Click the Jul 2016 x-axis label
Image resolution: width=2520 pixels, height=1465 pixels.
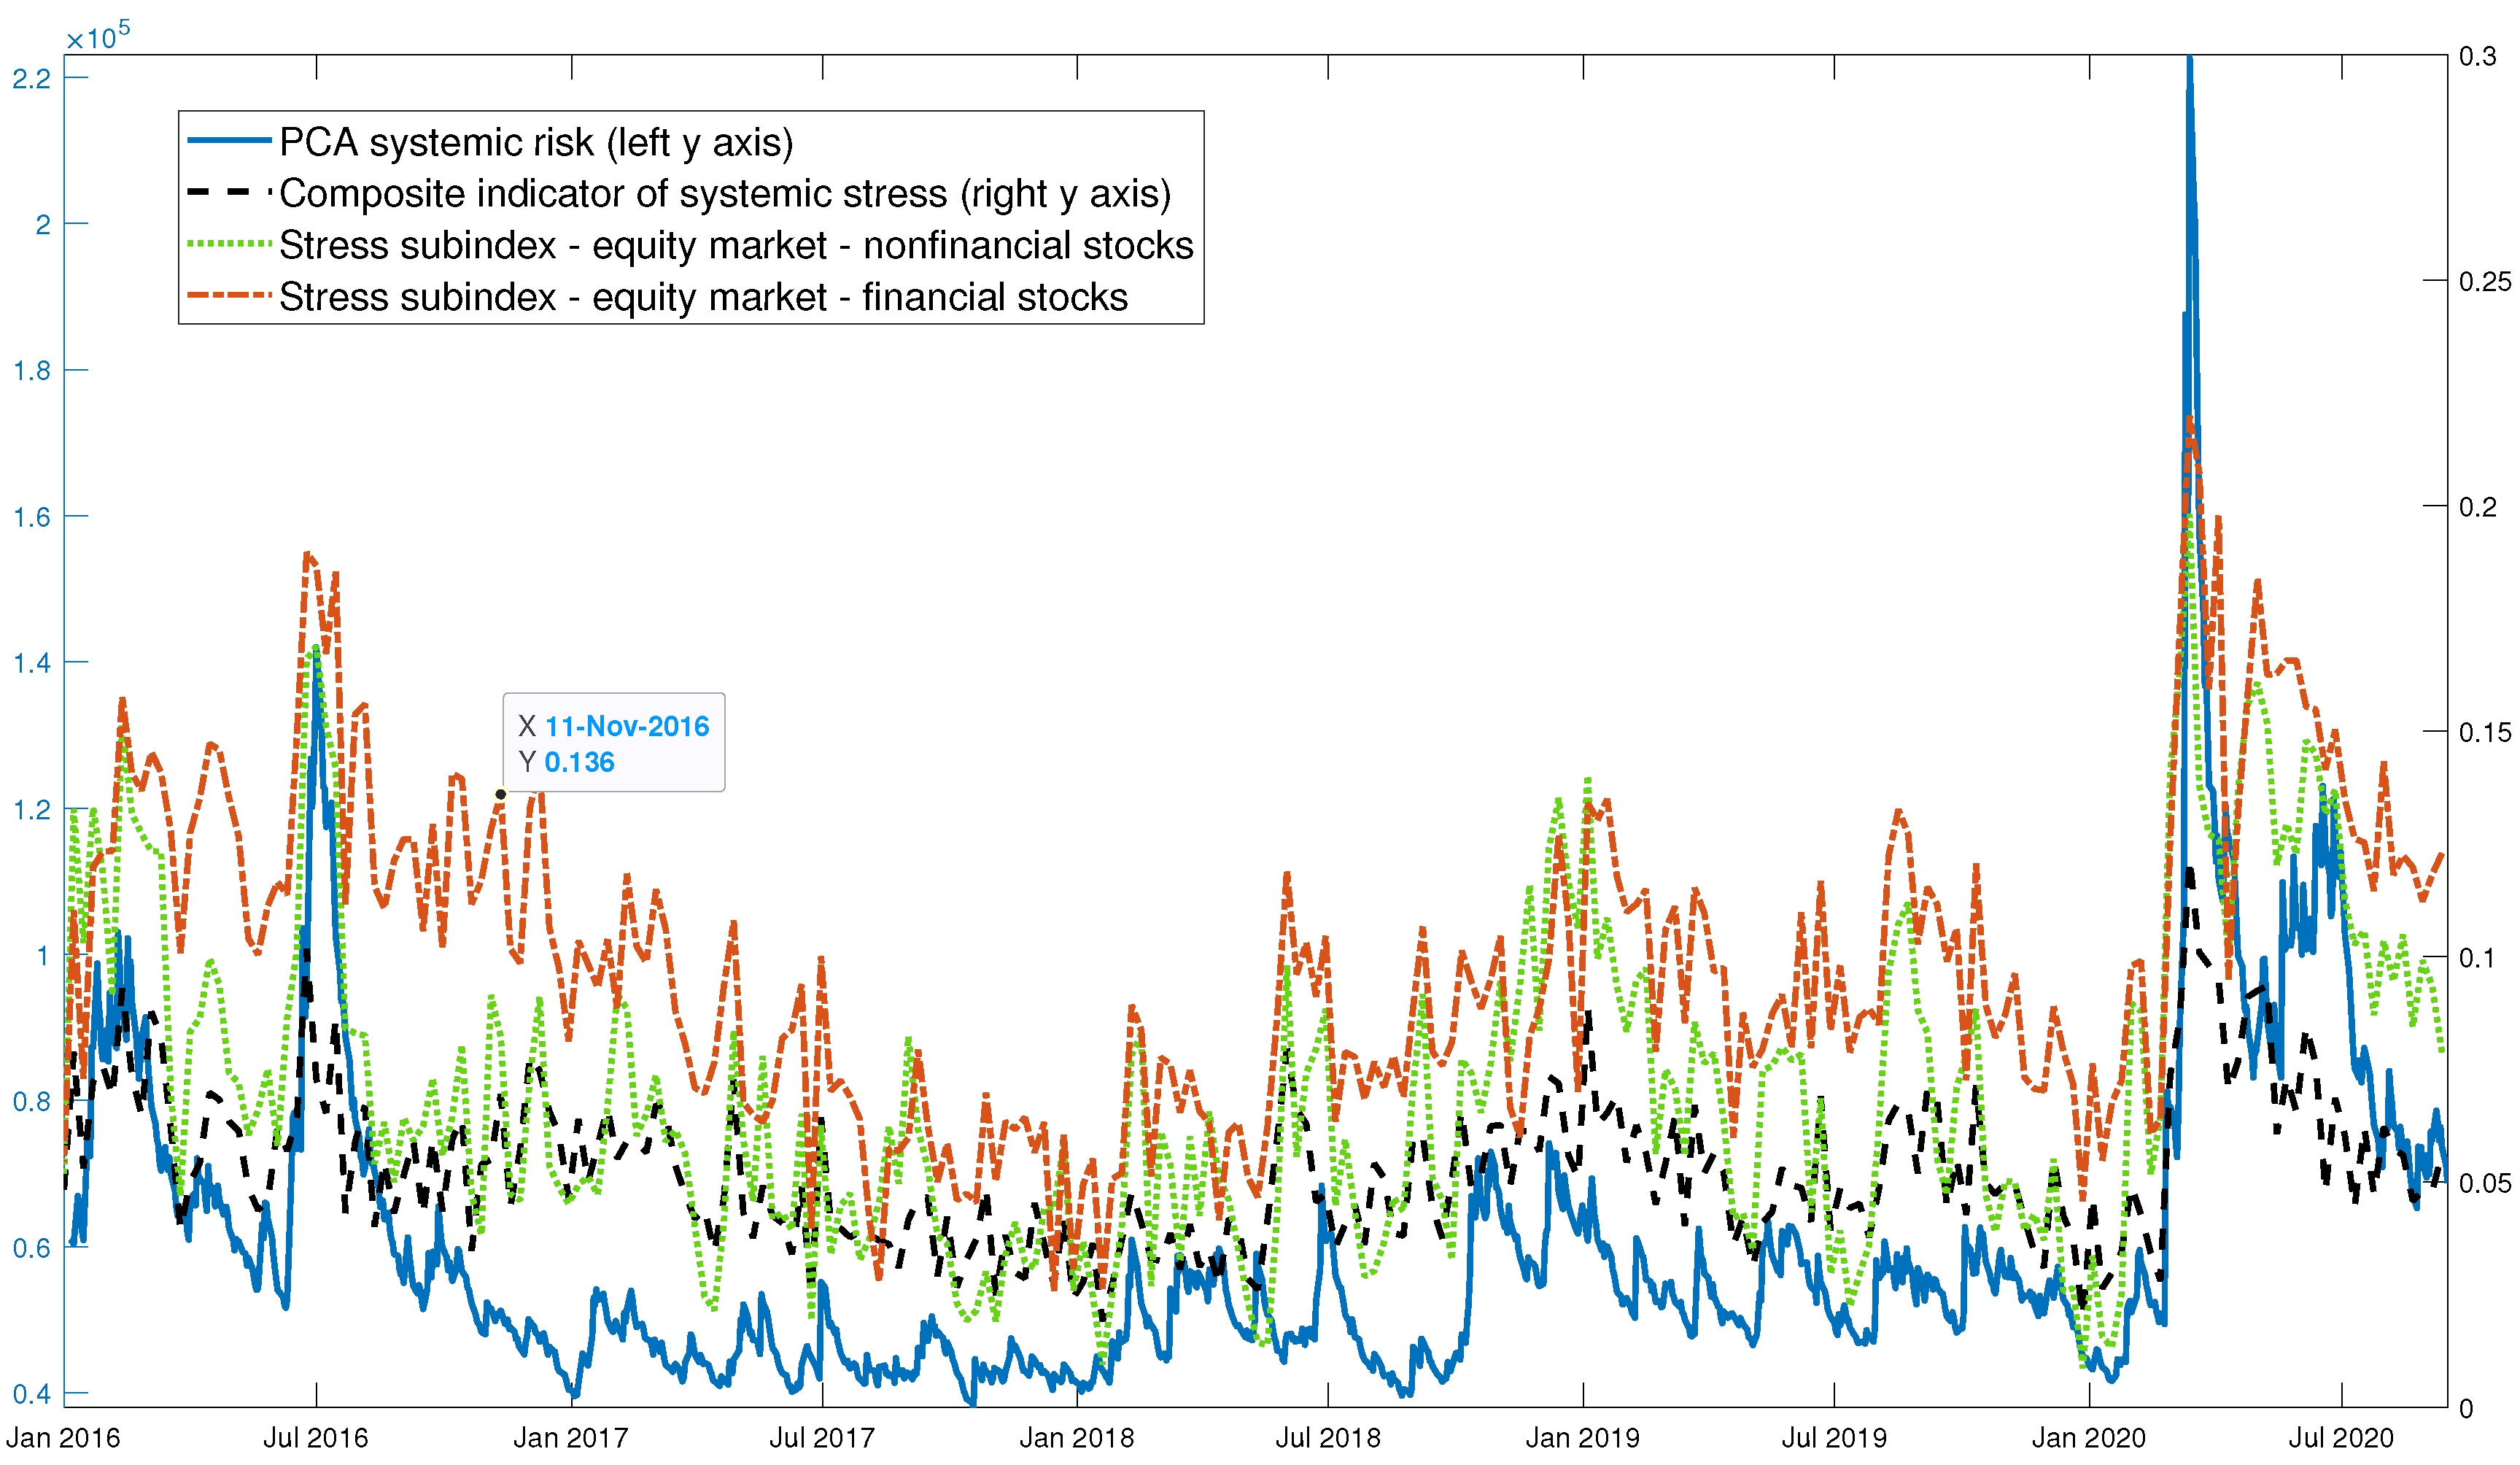click(315, 1438)
